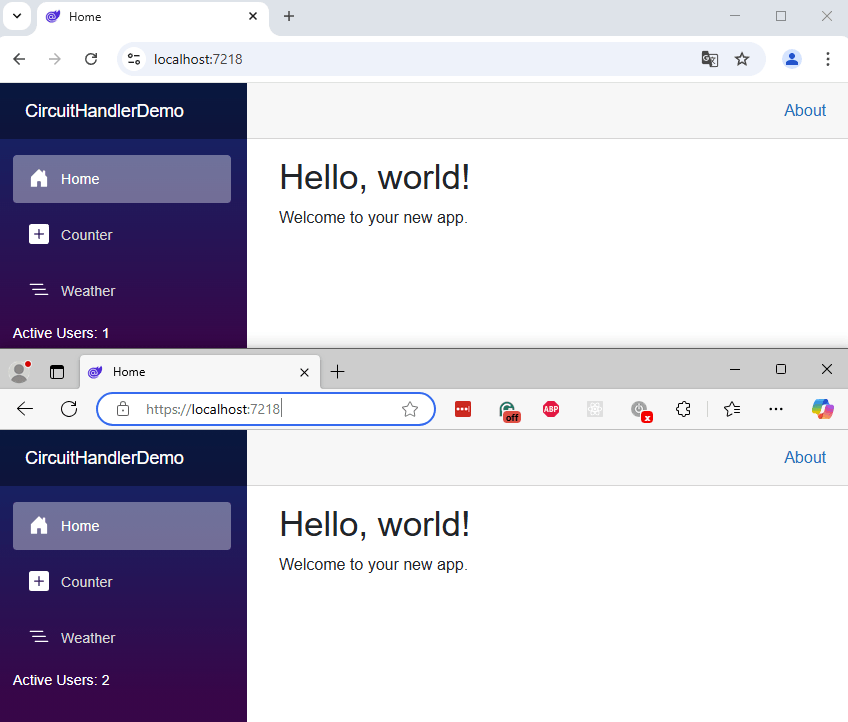Open Weather nav item in Edge page
This screenshot has height=722, width=848.
[x=122, y=638]
